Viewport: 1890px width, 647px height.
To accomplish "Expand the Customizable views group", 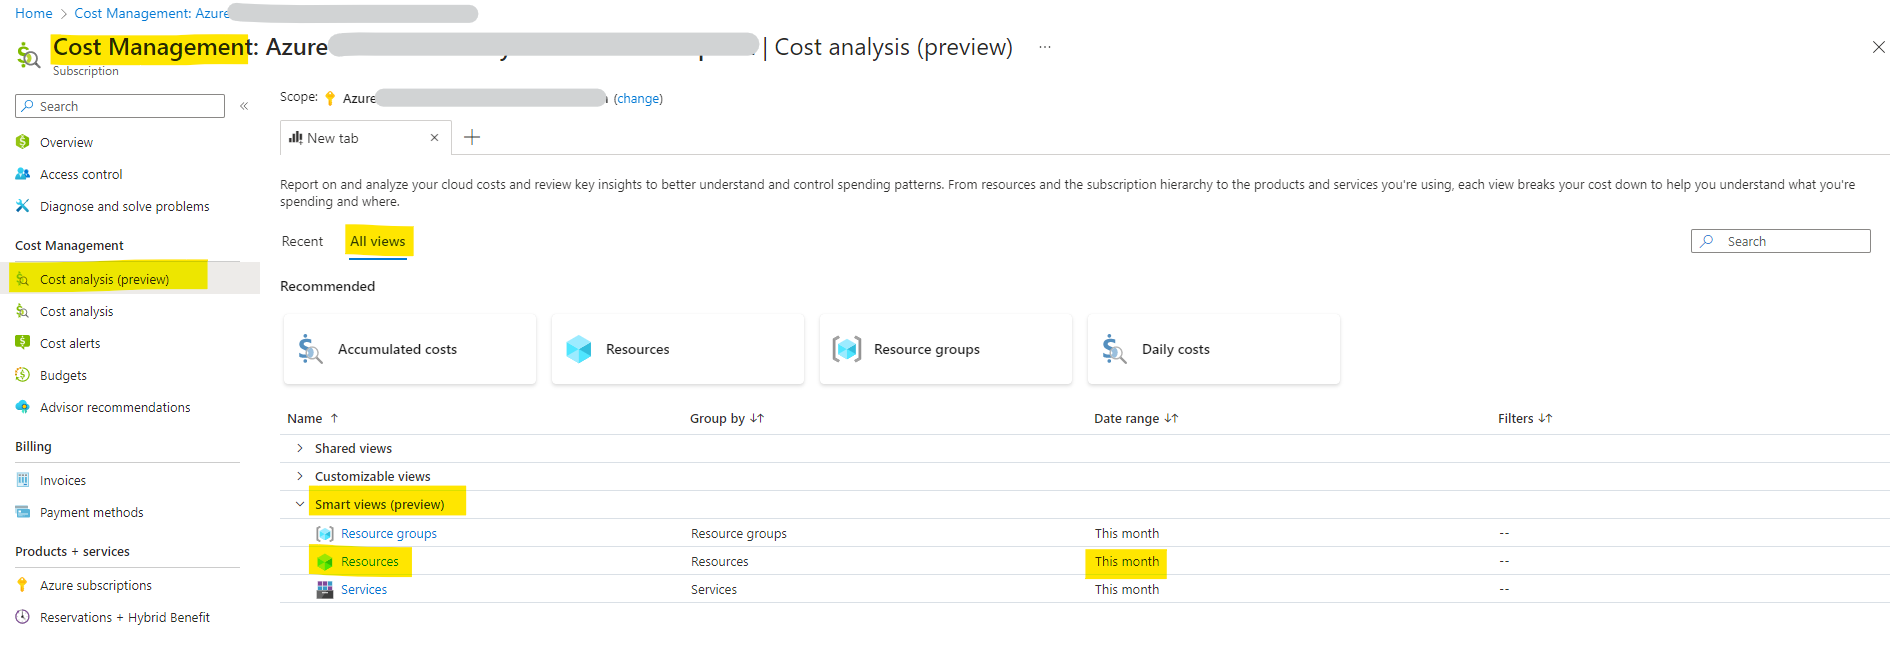I will pyautogui.click(x=300, y=476).
